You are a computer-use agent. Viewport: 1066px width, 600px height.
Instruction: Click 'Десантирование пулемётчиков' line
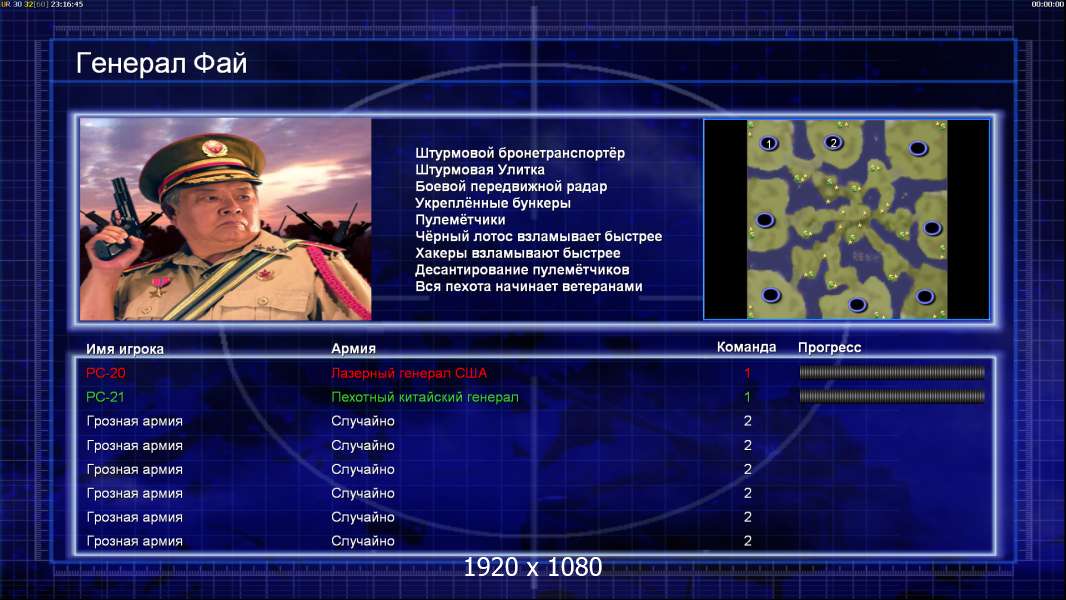(522, 270)
